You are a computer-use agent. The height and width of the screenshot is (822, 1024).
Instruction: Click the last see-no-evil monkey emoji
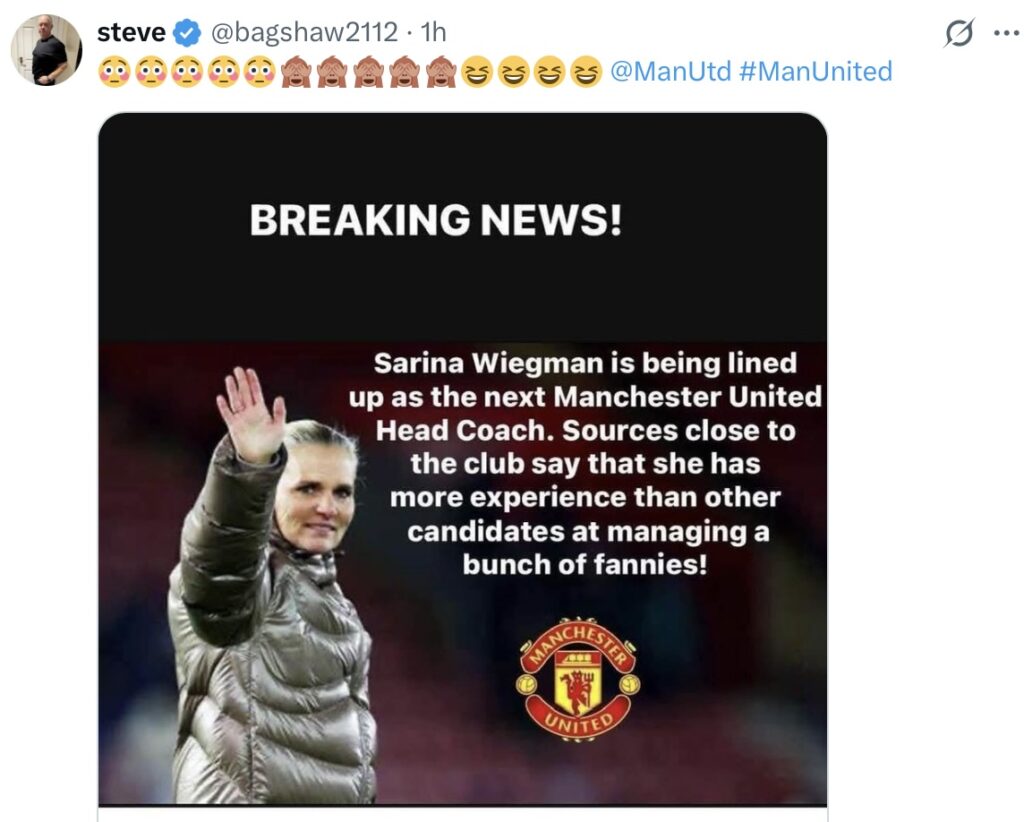(441, 72)
